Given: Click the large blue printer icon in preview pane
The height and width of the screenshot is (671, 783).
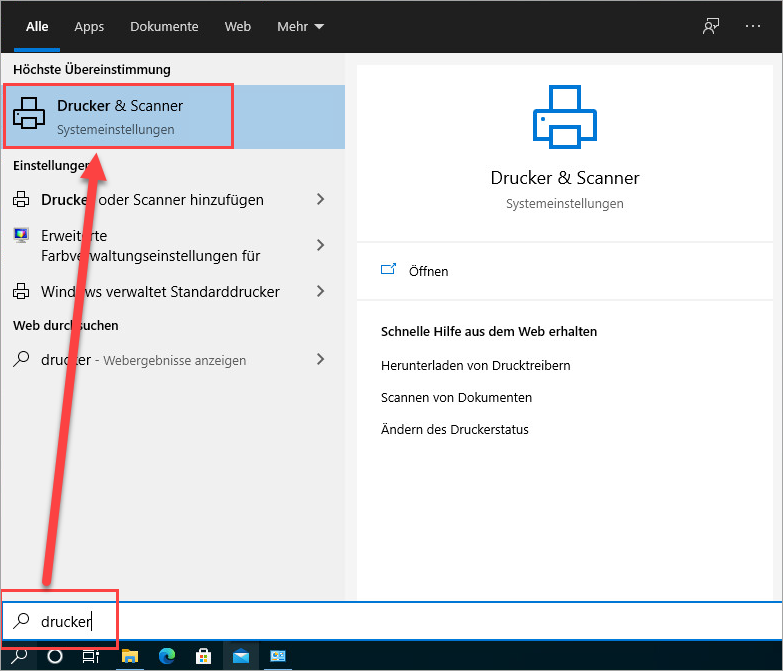Looking at the screenshot, I should coord(565,117).
